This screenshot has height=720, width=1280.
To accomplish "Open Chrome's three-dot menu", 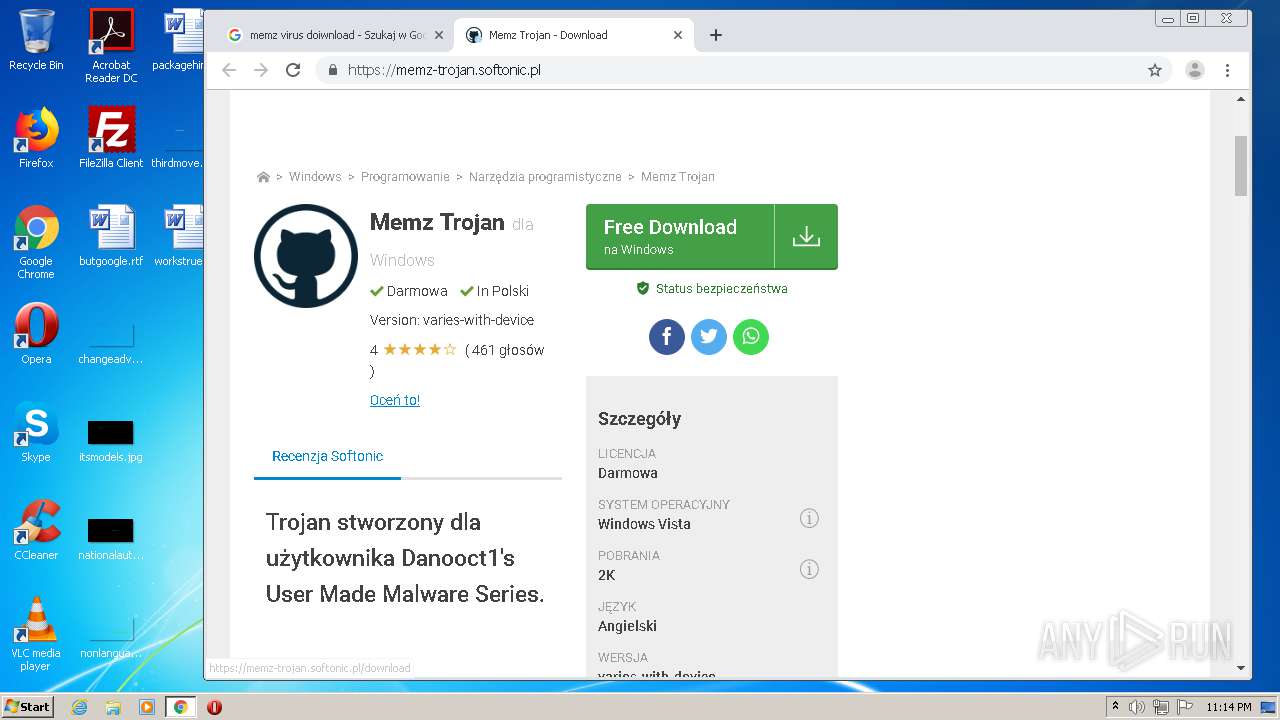I will 1227,70.
